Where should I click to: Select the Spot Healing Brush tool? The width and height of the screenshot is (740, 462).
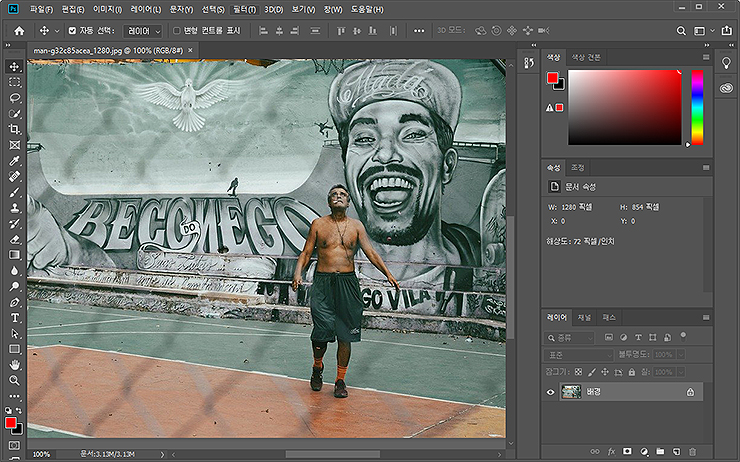pyautogui.click(x=15, y=176)
